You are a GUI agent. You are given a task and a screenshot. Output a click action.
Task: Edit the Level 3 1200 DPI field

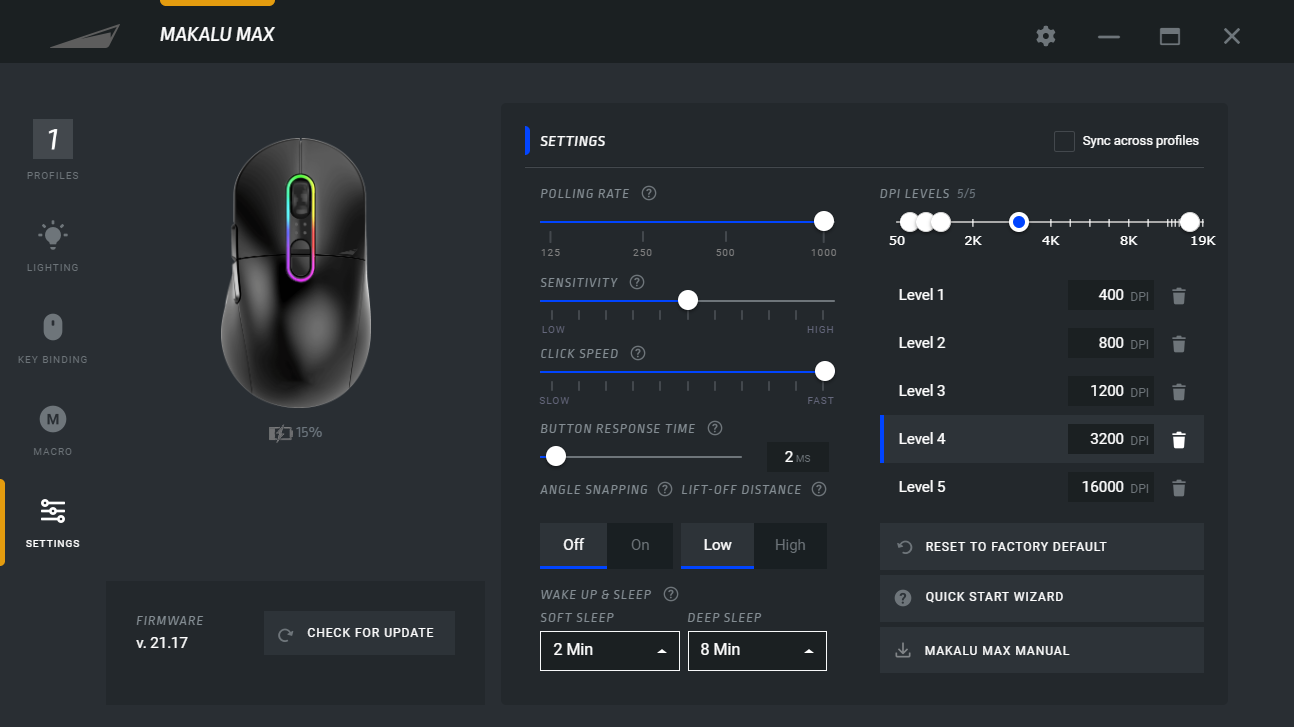pos(1110,391)
